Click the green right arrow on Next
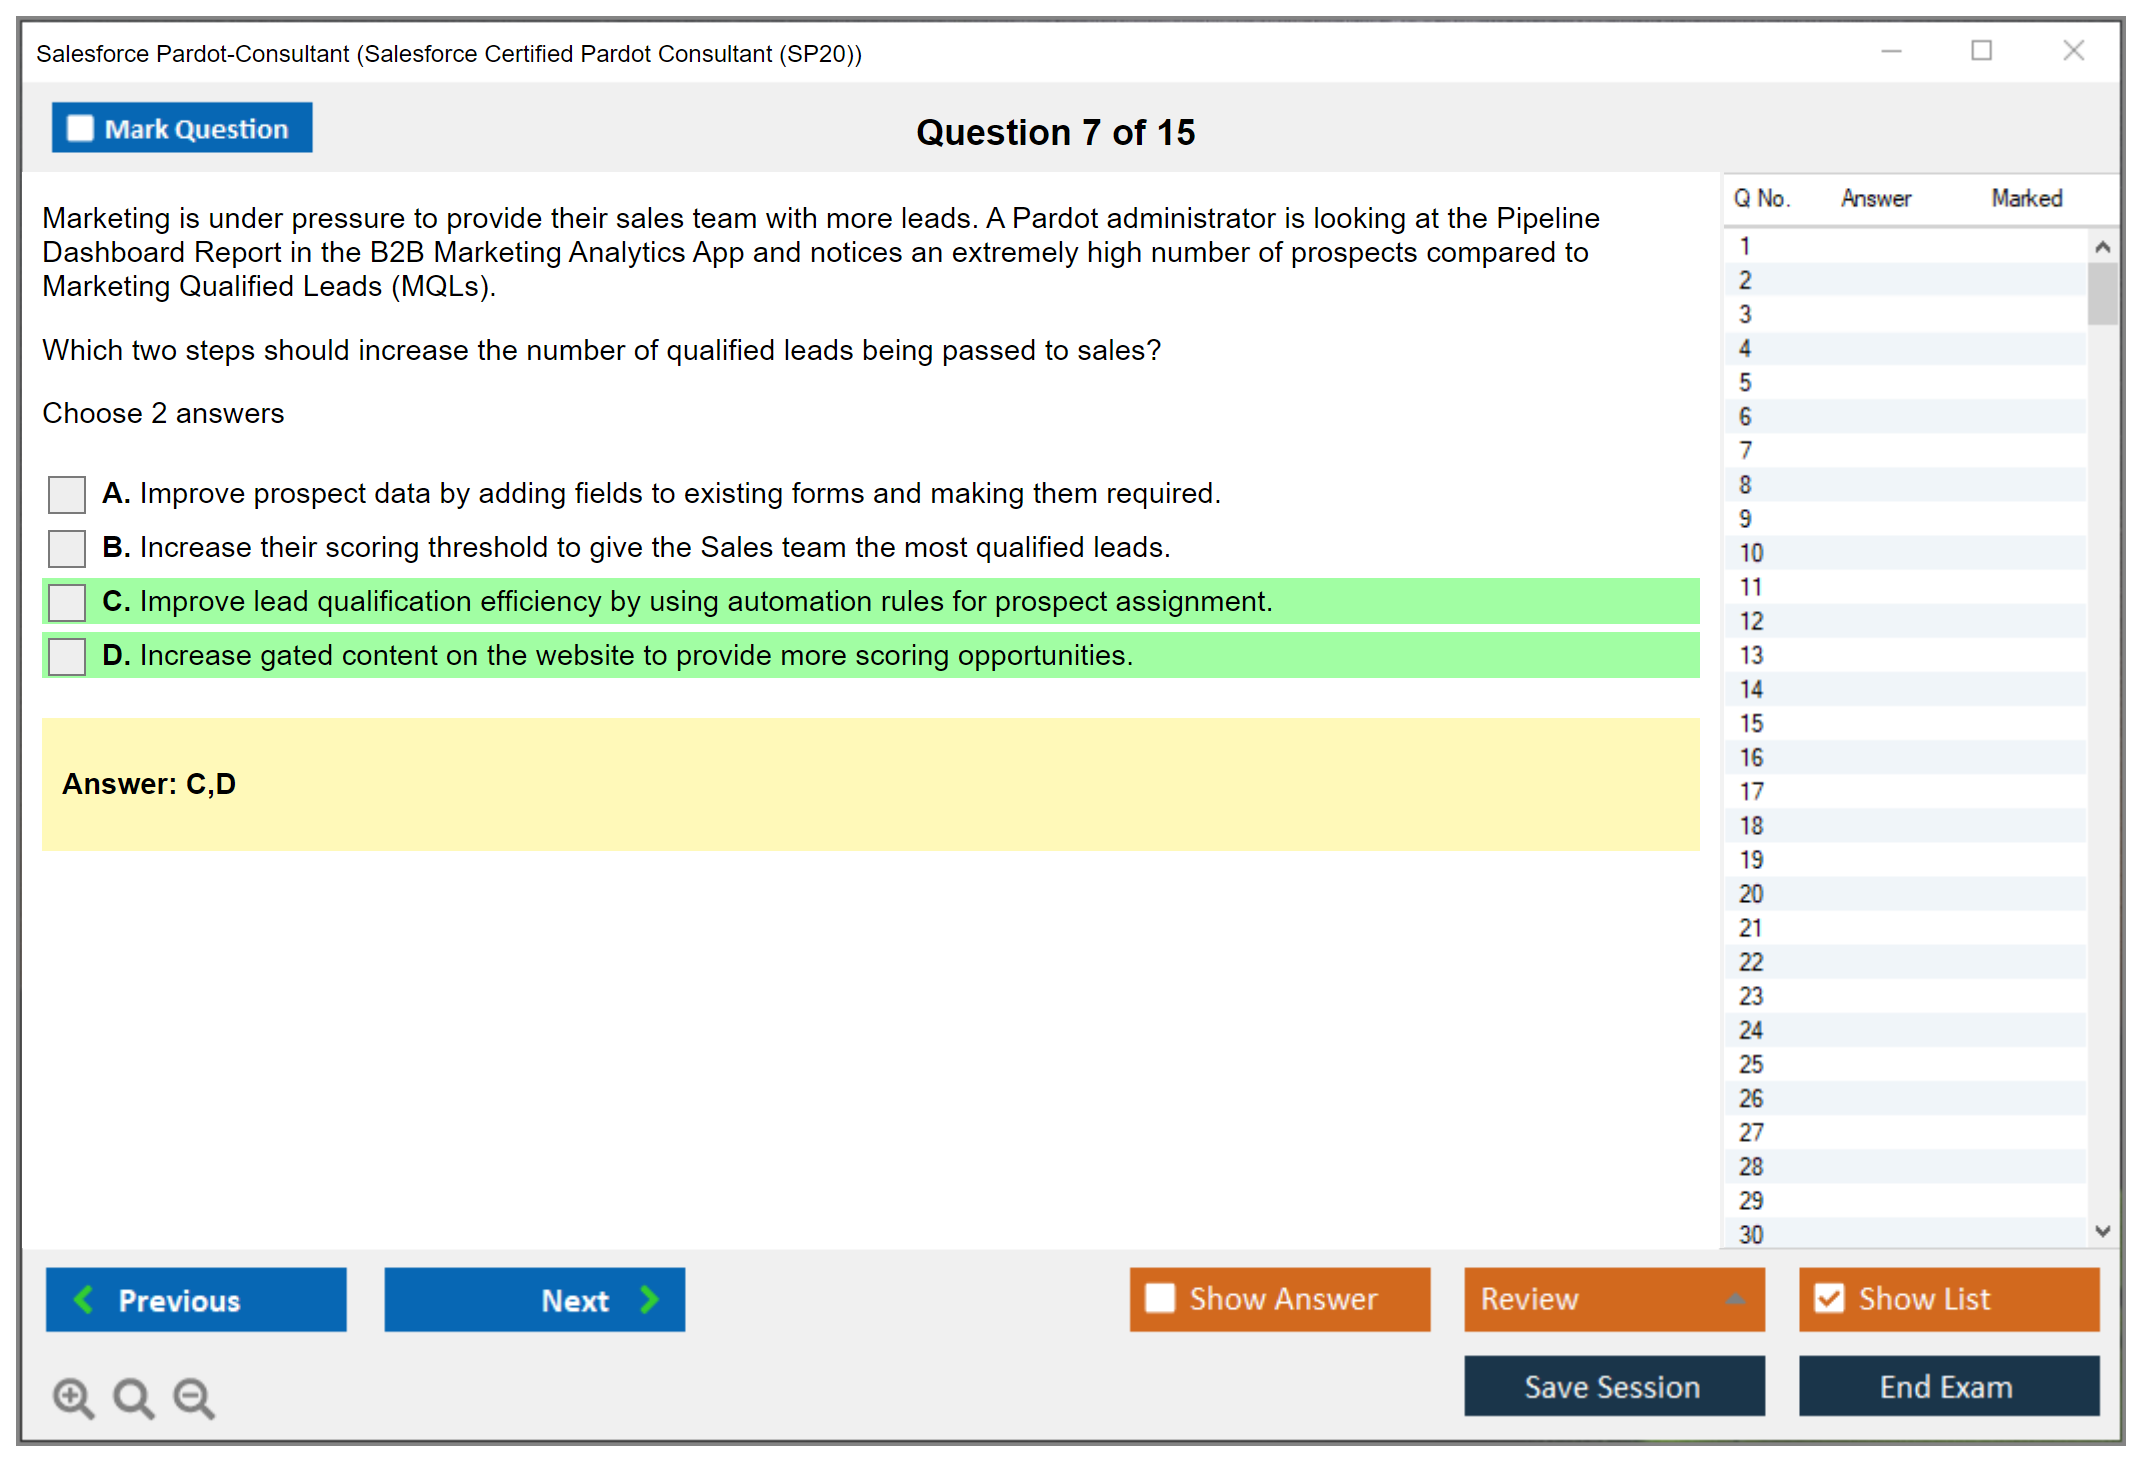Screen dimensions: 2150x1470 (x=650, y=1299)
